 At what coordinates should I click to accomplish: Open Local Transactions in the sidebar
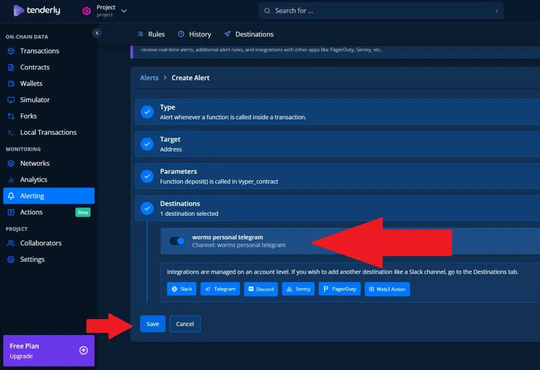tap(49, 132)
